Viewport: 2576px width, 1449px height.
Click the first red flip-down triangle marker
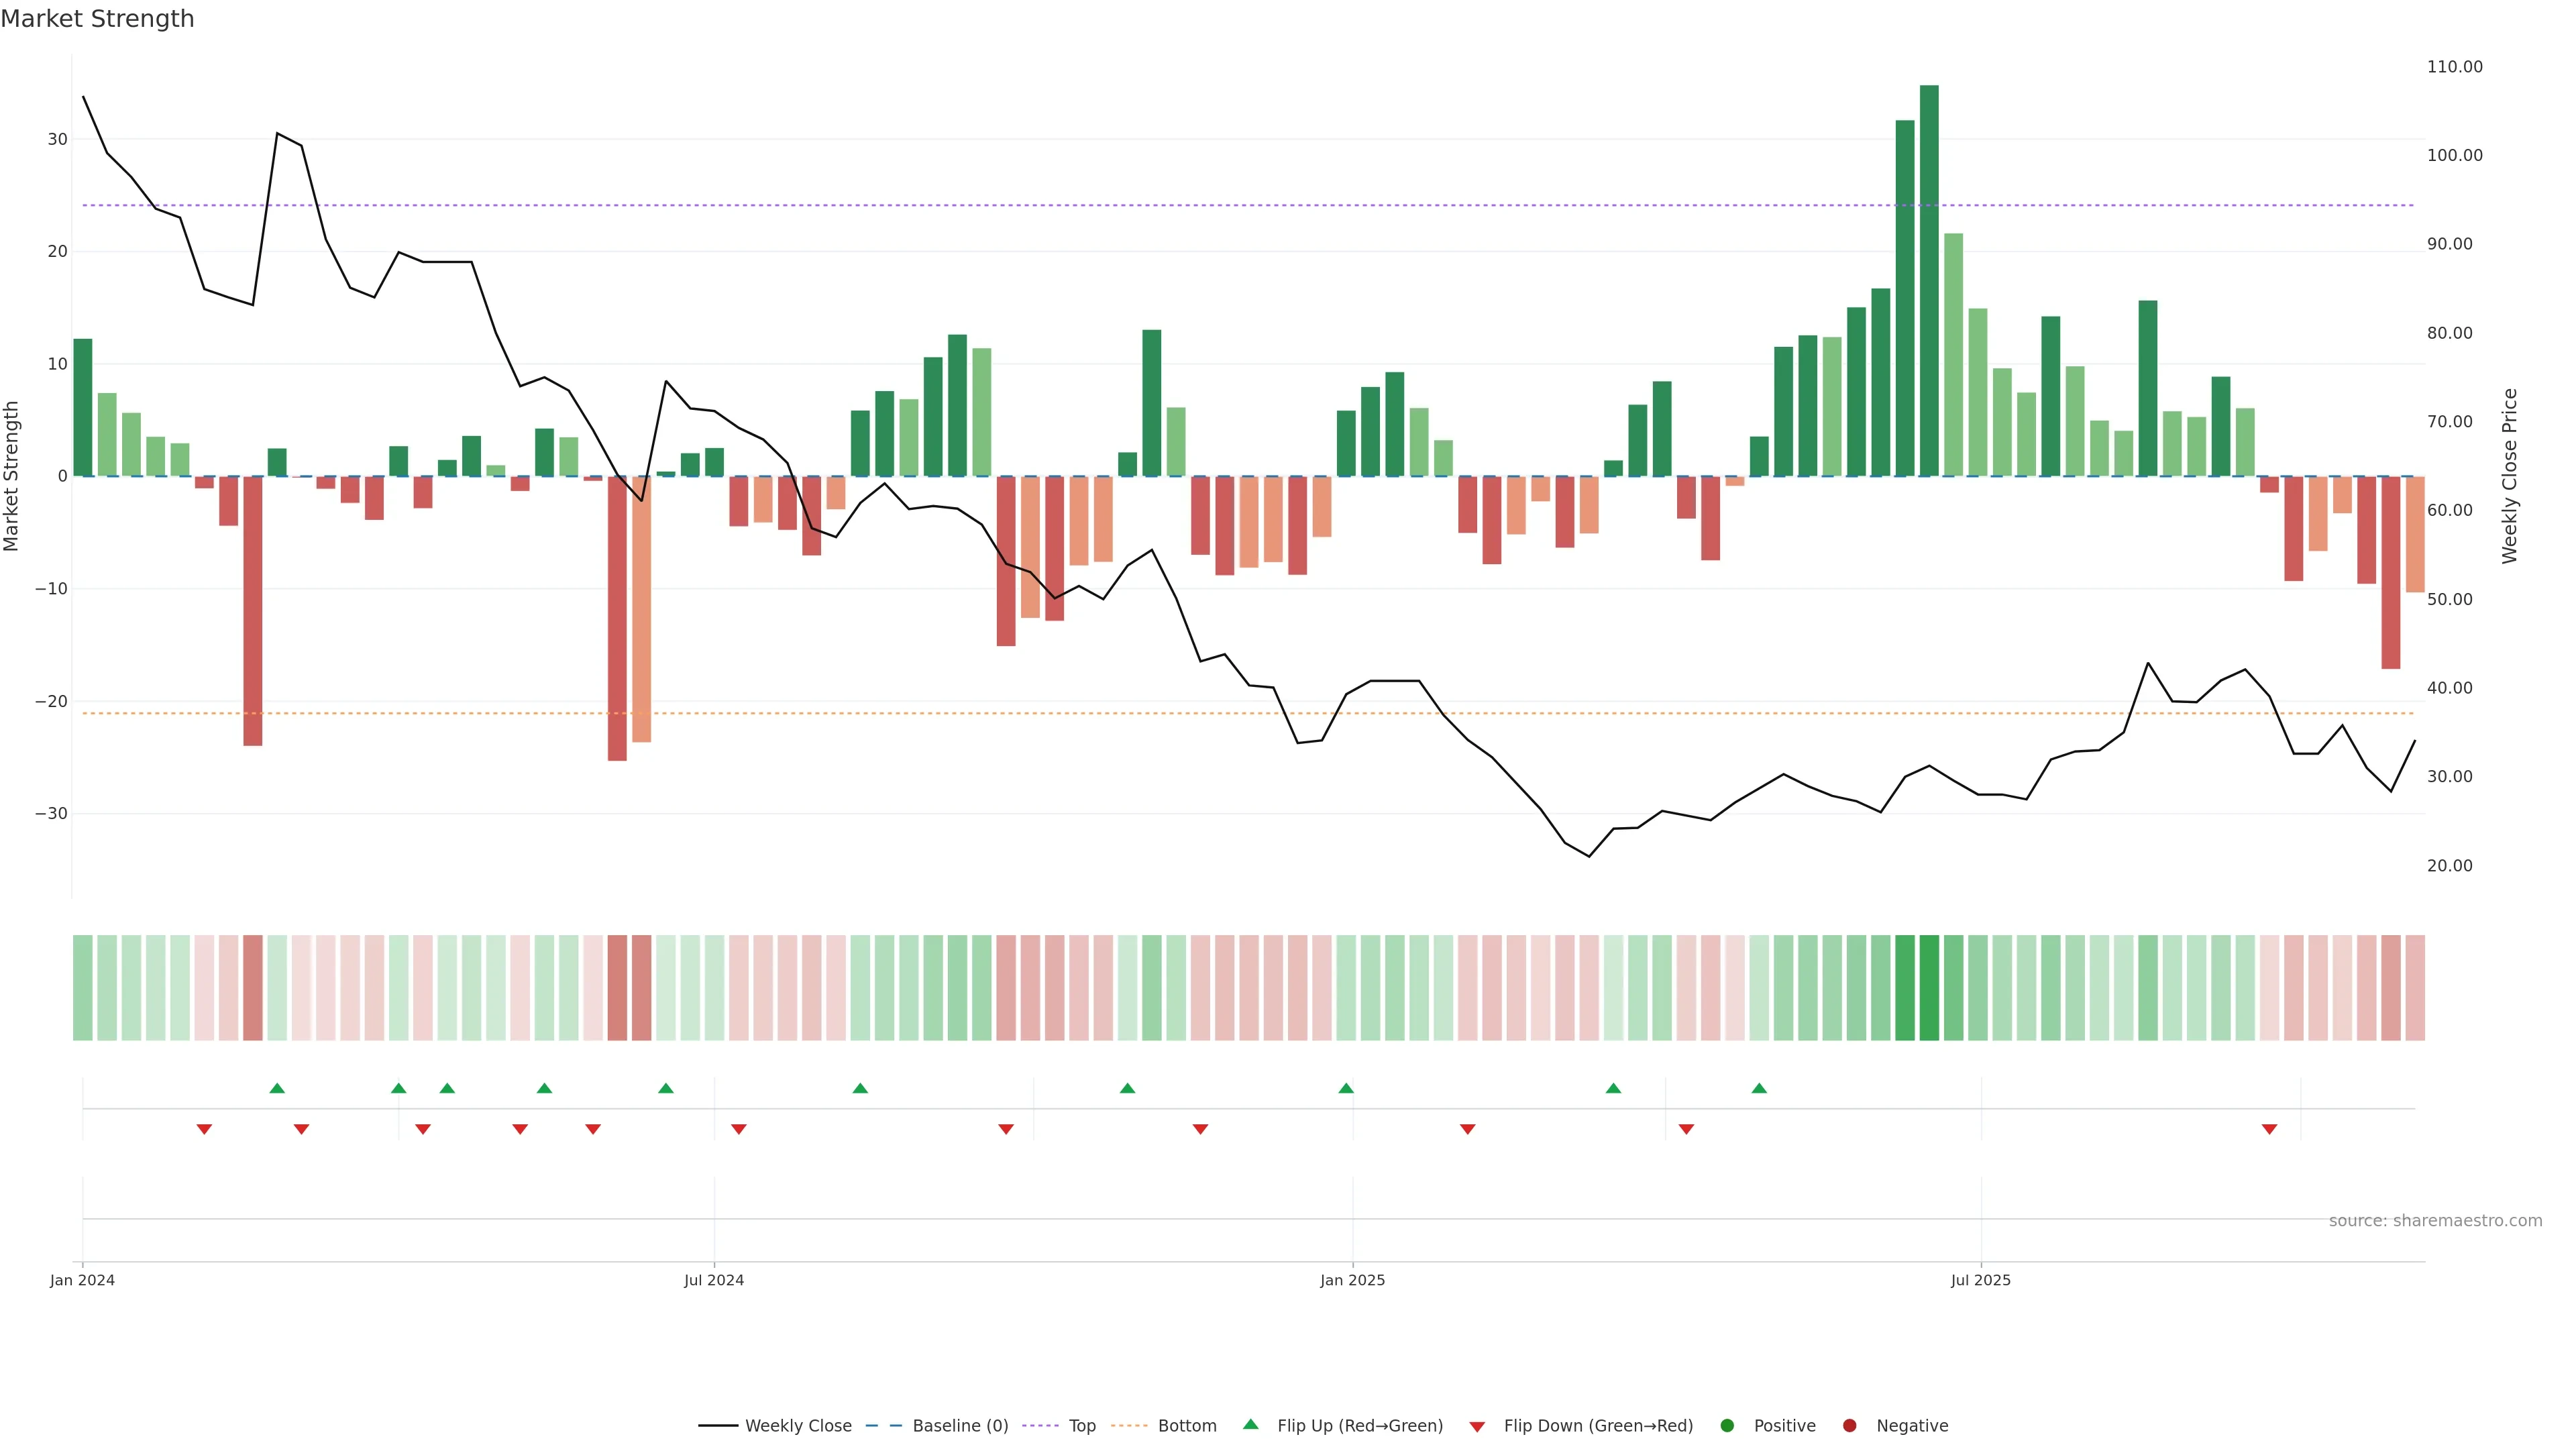coord(204,1129)
